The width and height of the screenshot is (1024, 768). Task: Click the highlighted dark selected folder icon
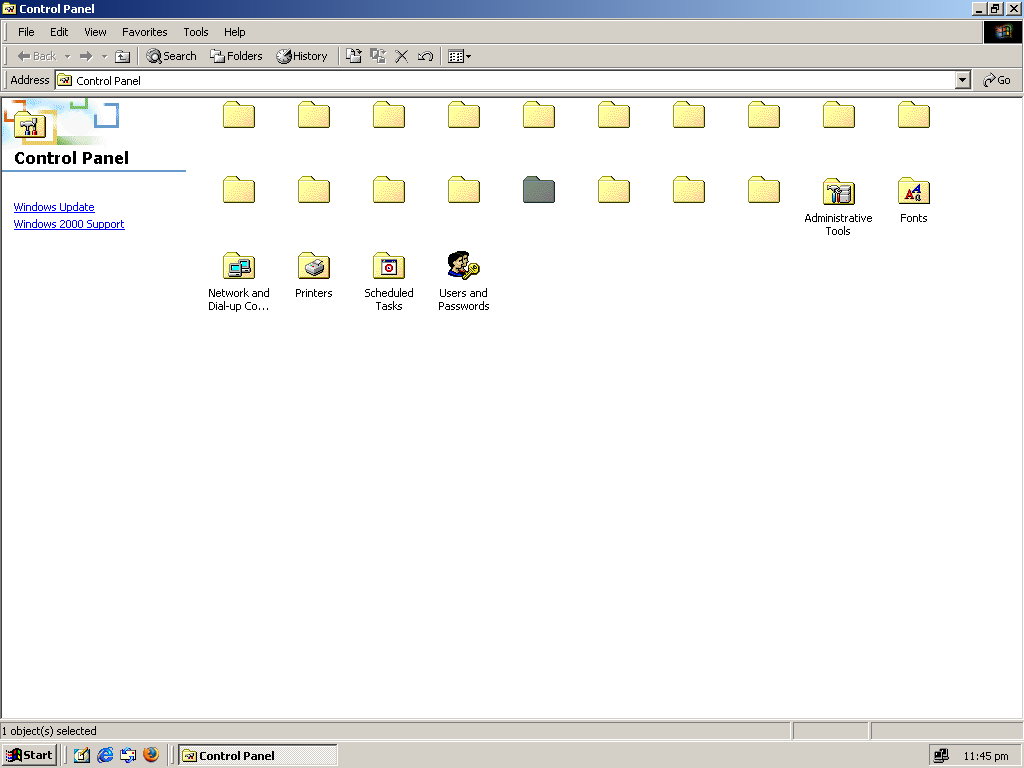pyautogui.click(x=539, y=190)
